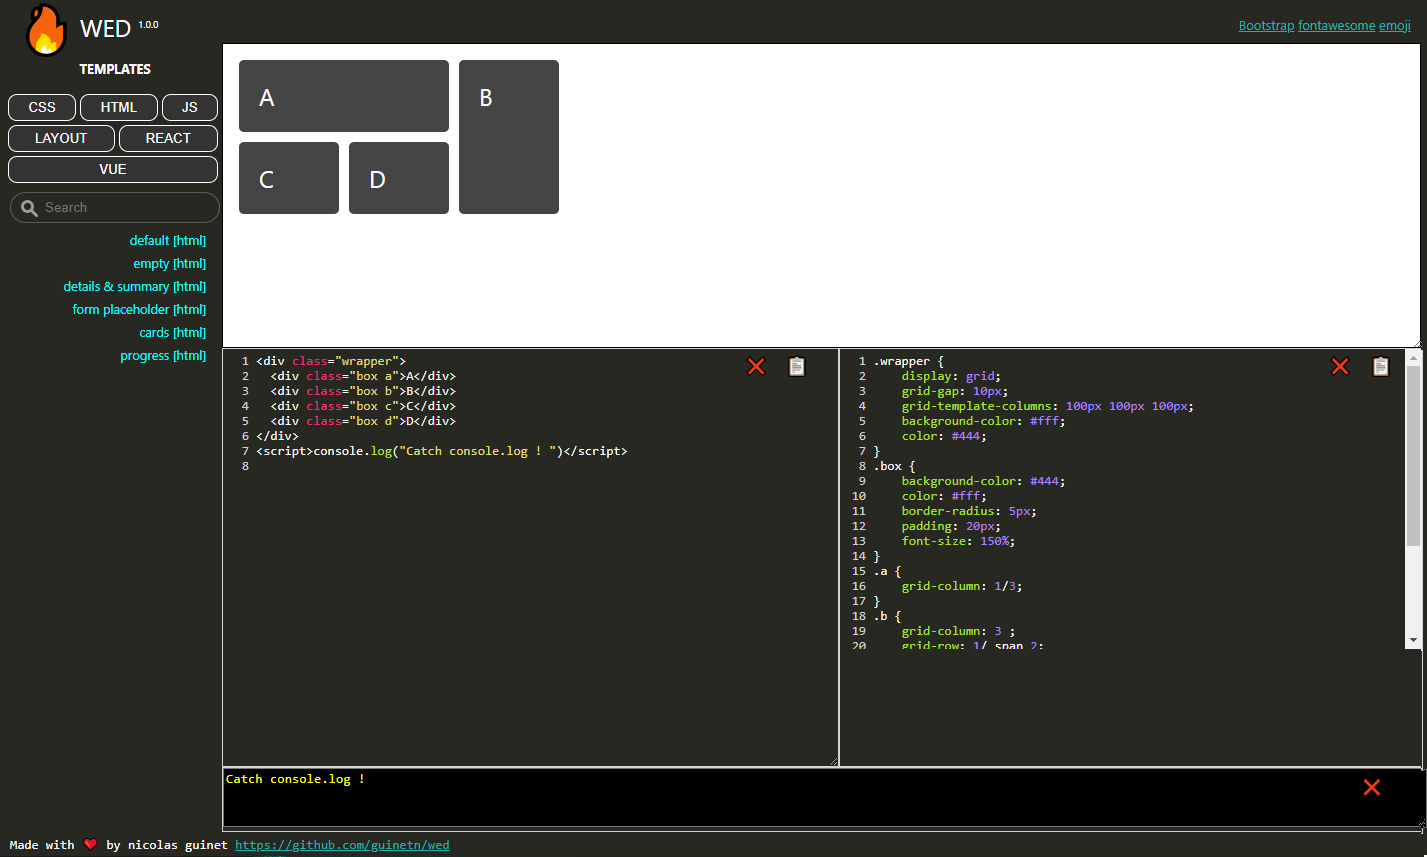Copy CSS editor content with clipboard icon
The height and width of the screenshot is (857, 1427).
pos(1381,367)
